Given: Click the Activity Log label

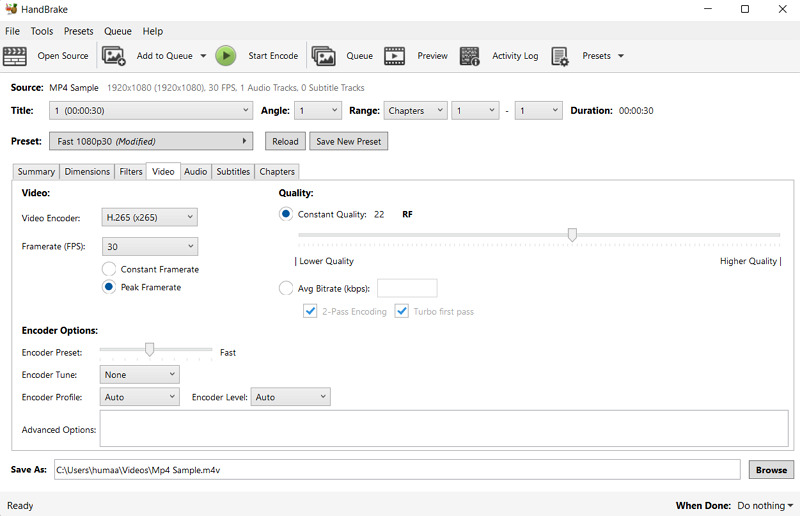Looking at the screenshot, I should 515,56.
